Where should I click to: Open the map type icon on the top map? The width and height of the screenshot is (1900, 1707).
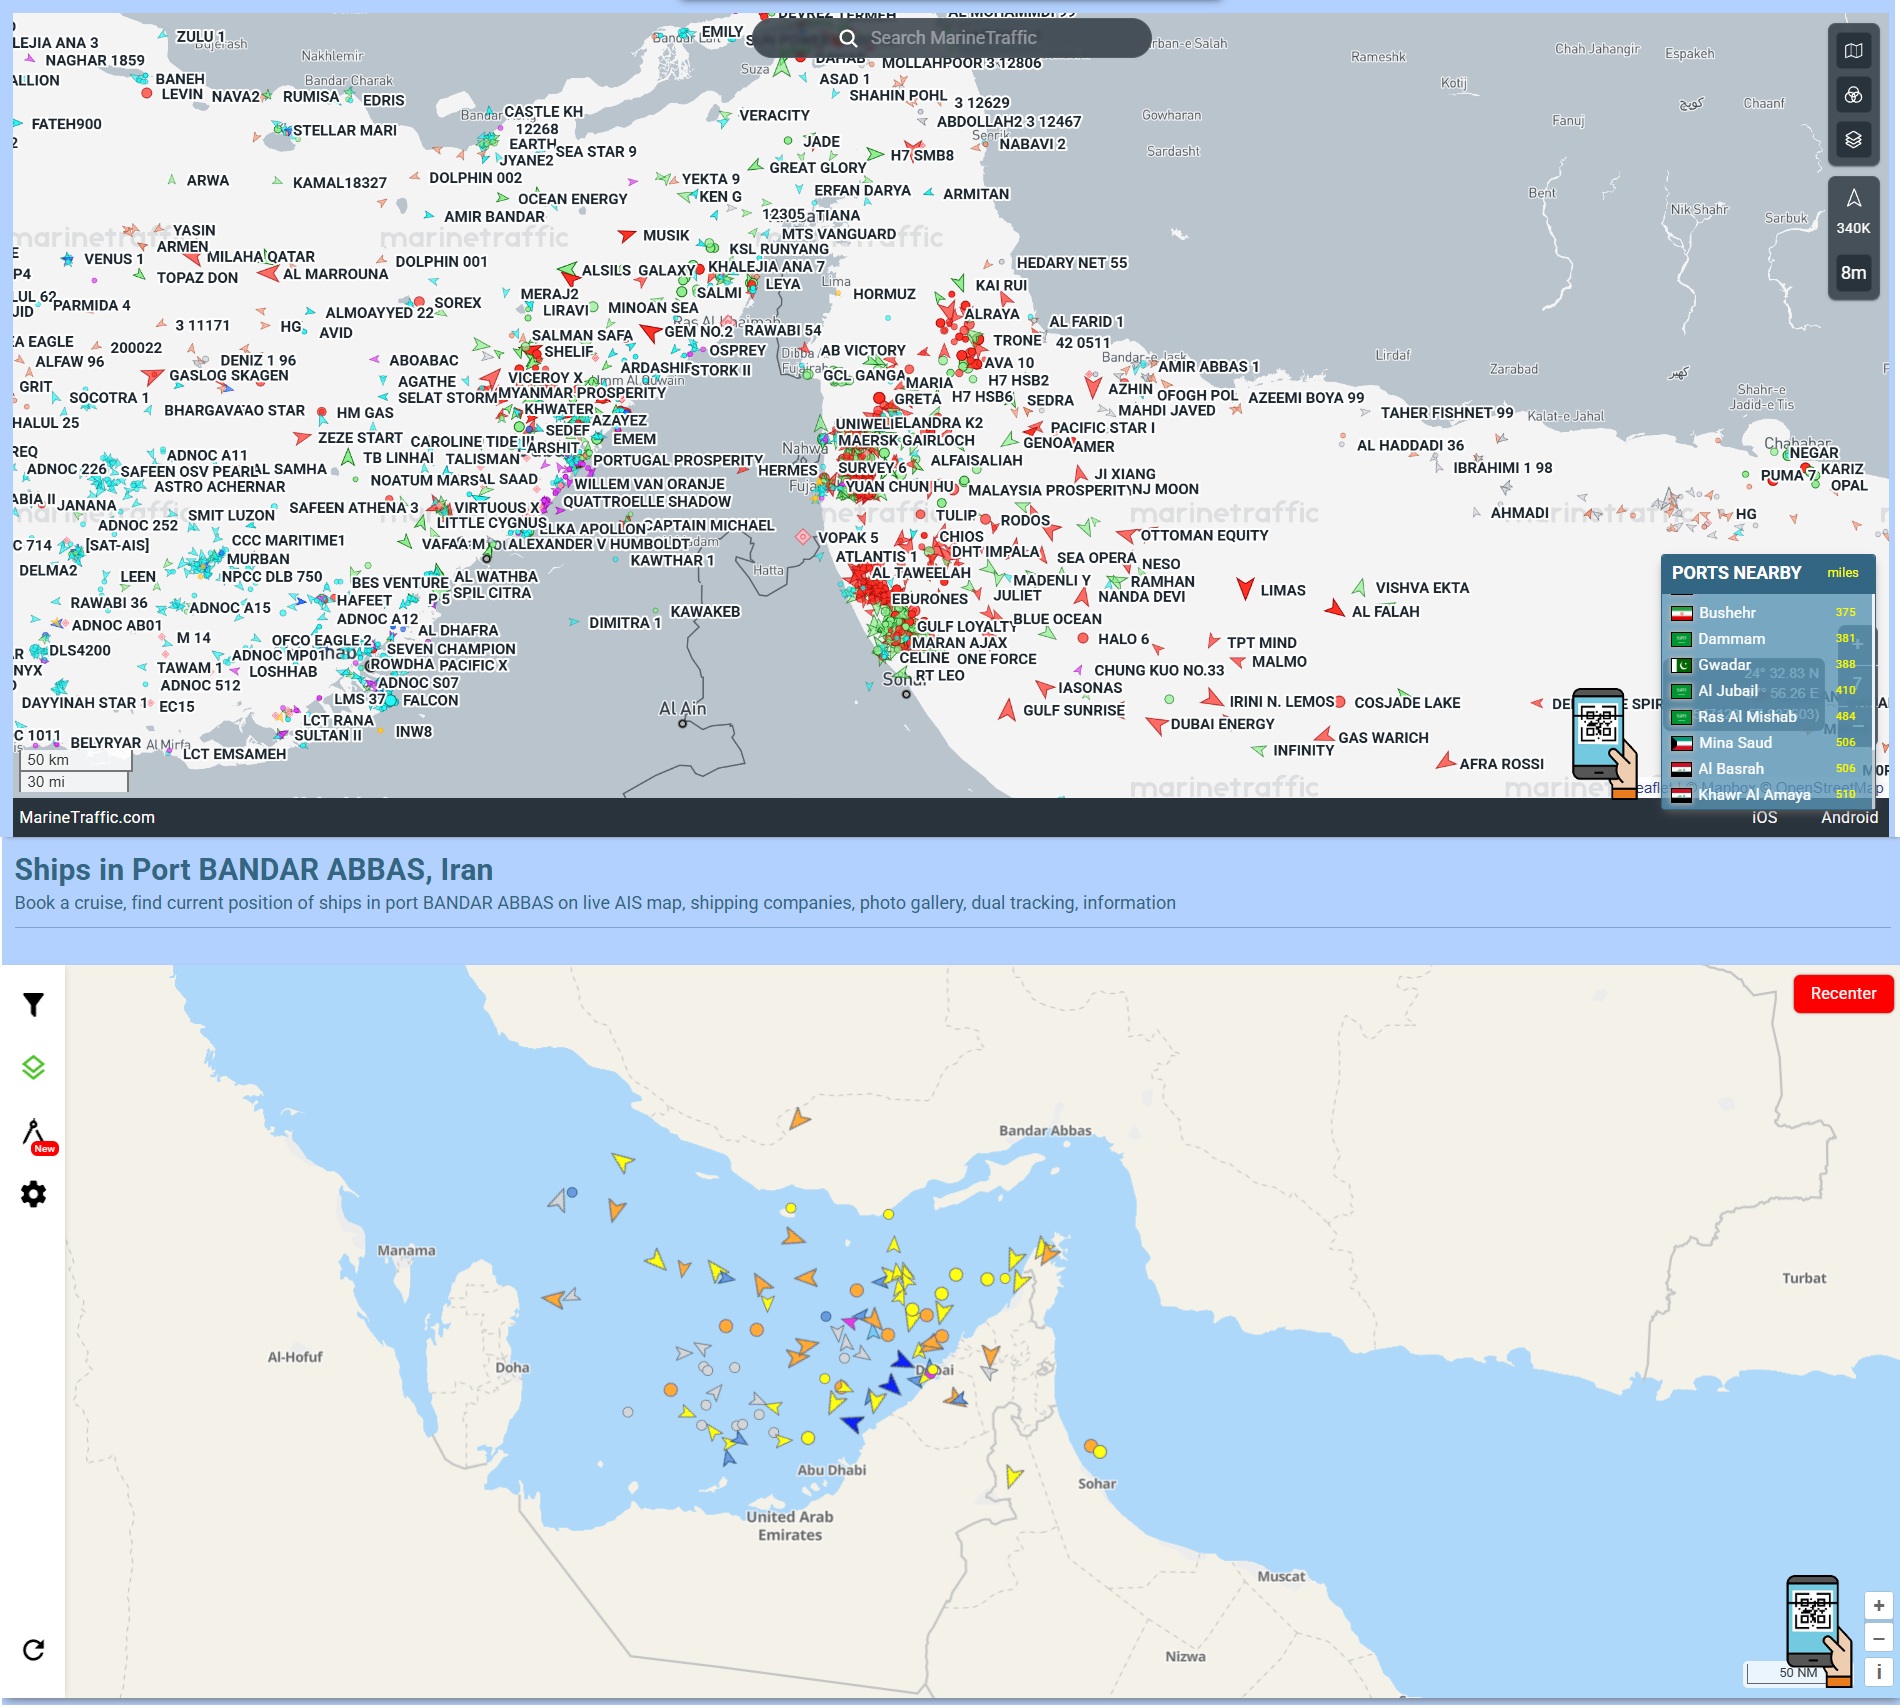1853,51
